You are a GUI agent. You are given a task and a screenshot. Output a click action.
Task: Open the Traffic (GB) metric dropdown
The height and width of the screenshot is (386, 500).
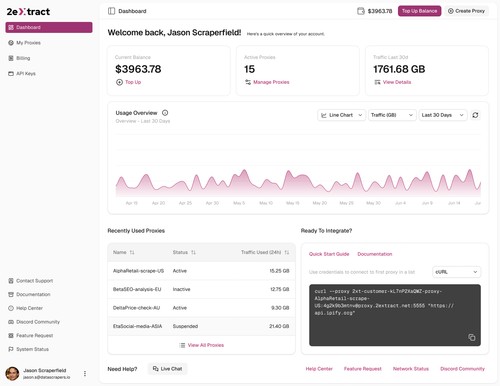392,115
